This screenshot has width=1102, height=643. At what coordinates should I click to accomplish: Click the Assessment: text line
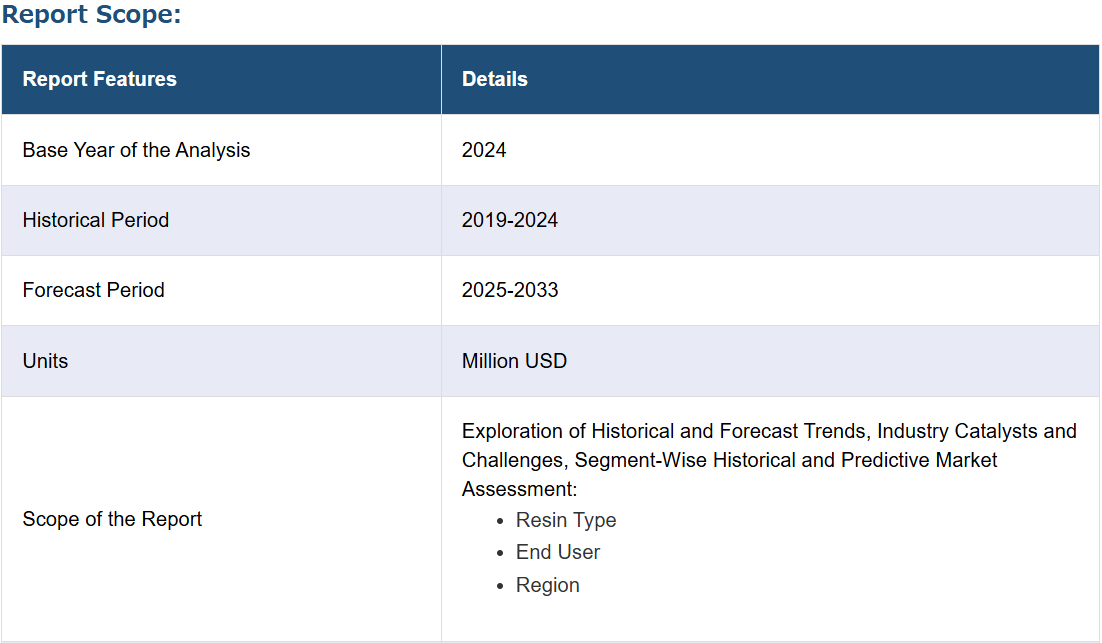pos(519,489)
